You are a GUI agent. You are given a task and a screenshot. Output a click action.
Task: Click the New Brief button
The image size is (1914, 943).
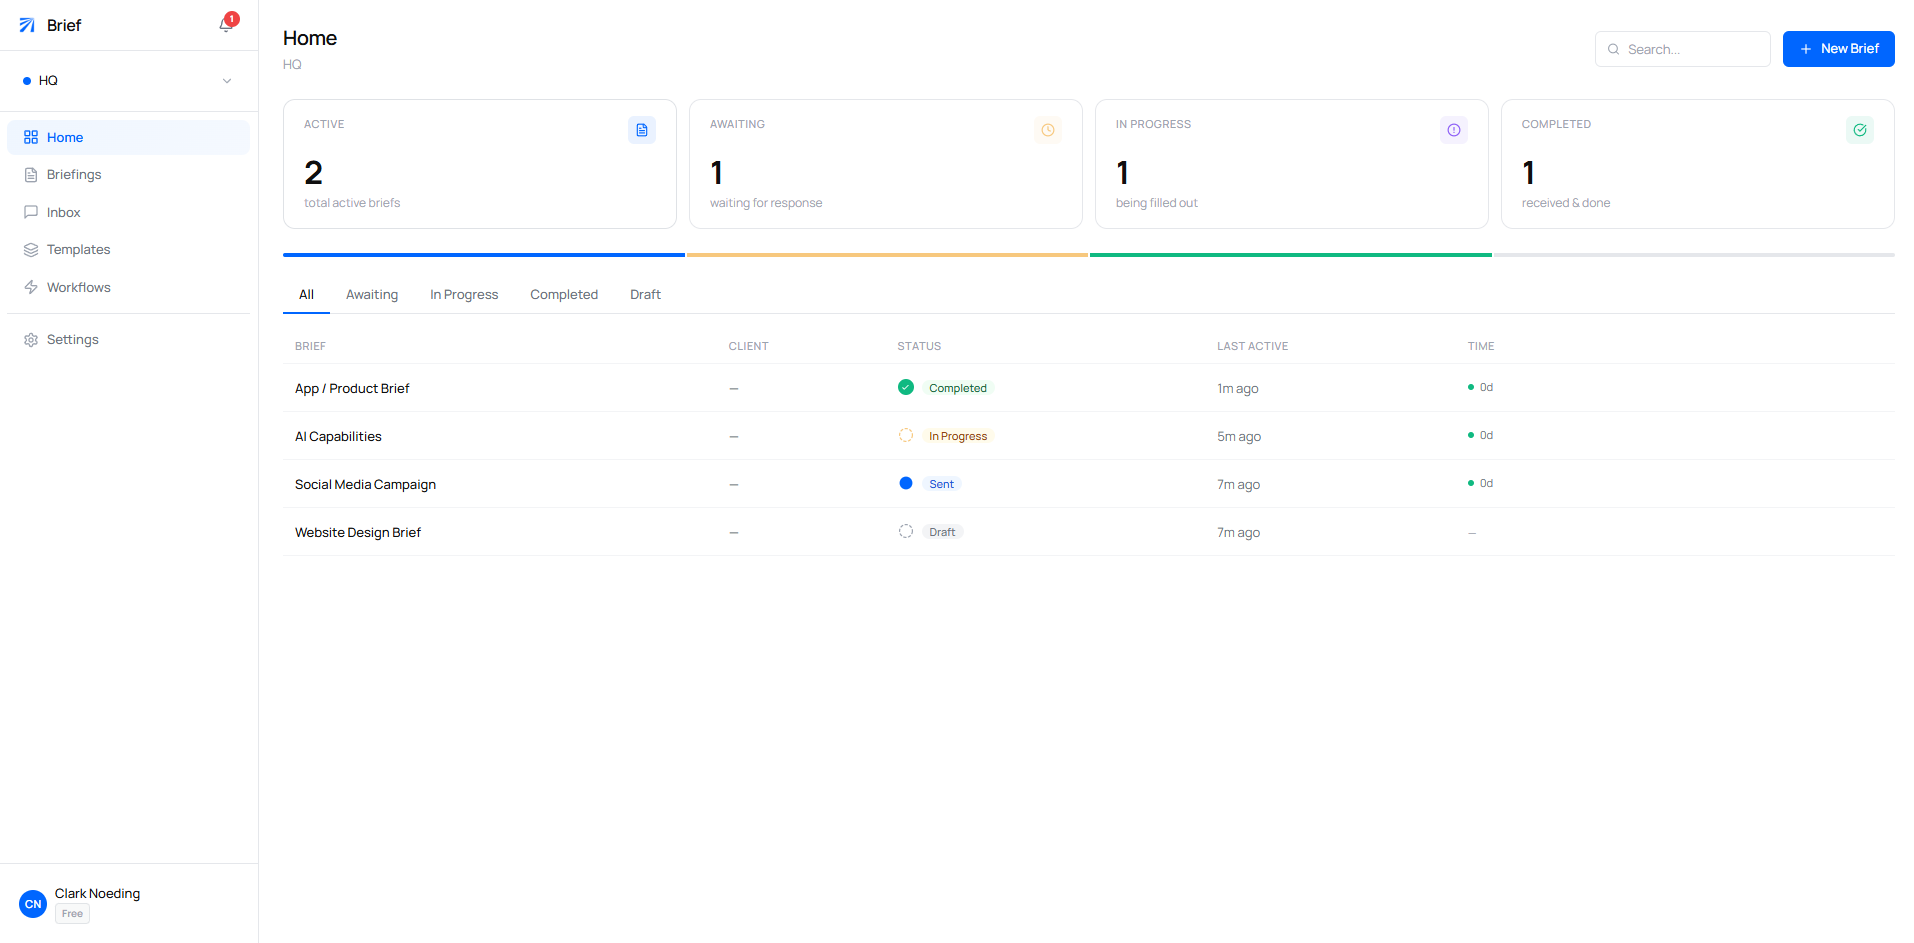tap(1838, 48)
